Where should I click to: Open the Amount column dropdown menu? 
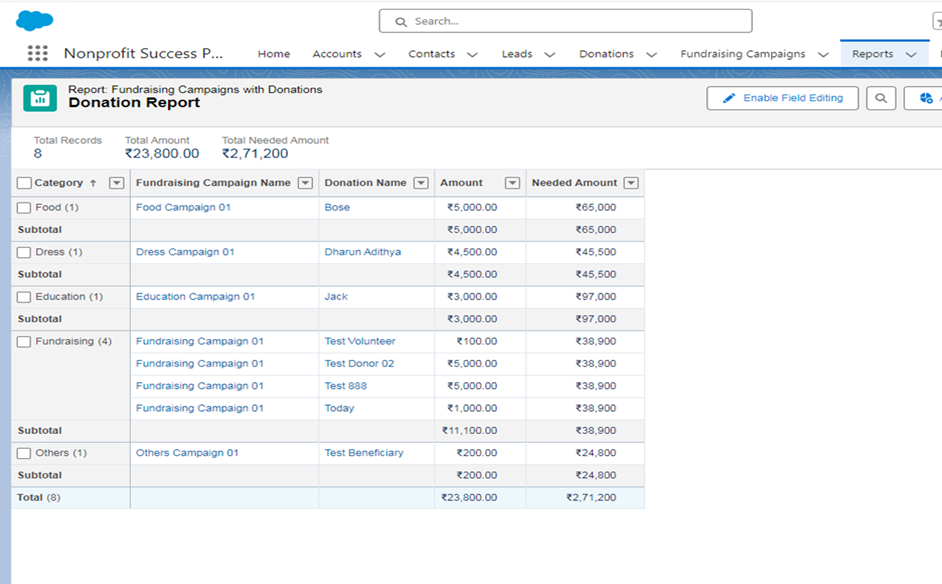point(512,183)
